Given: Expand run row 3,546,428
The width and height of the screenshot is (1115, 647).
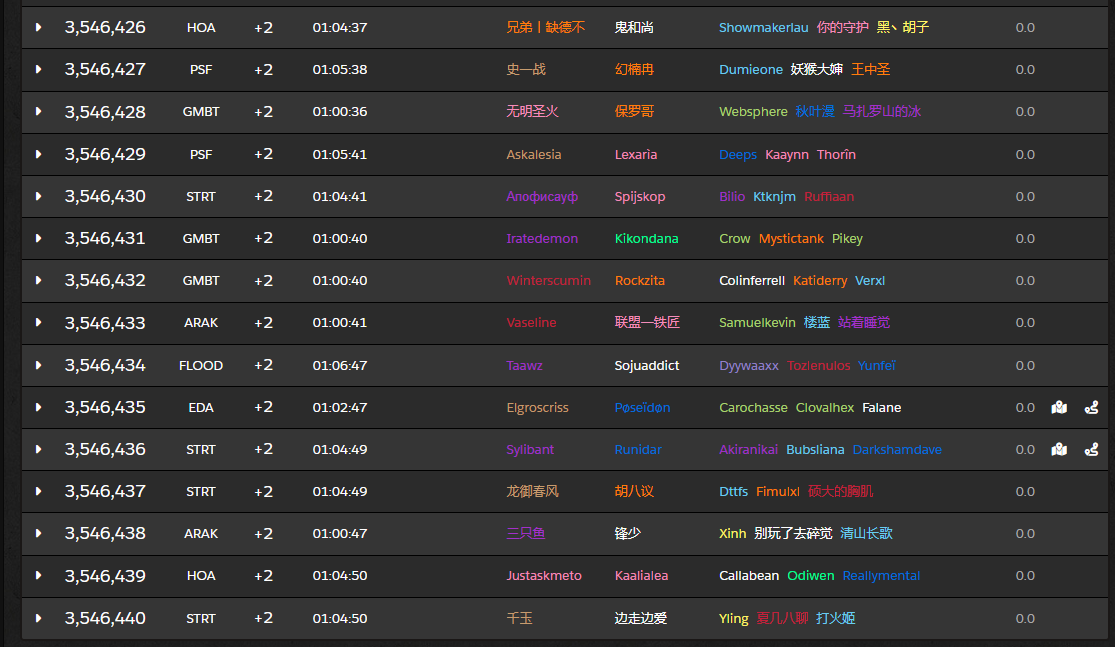Looking at the screenshot, I should pos(38,112).
